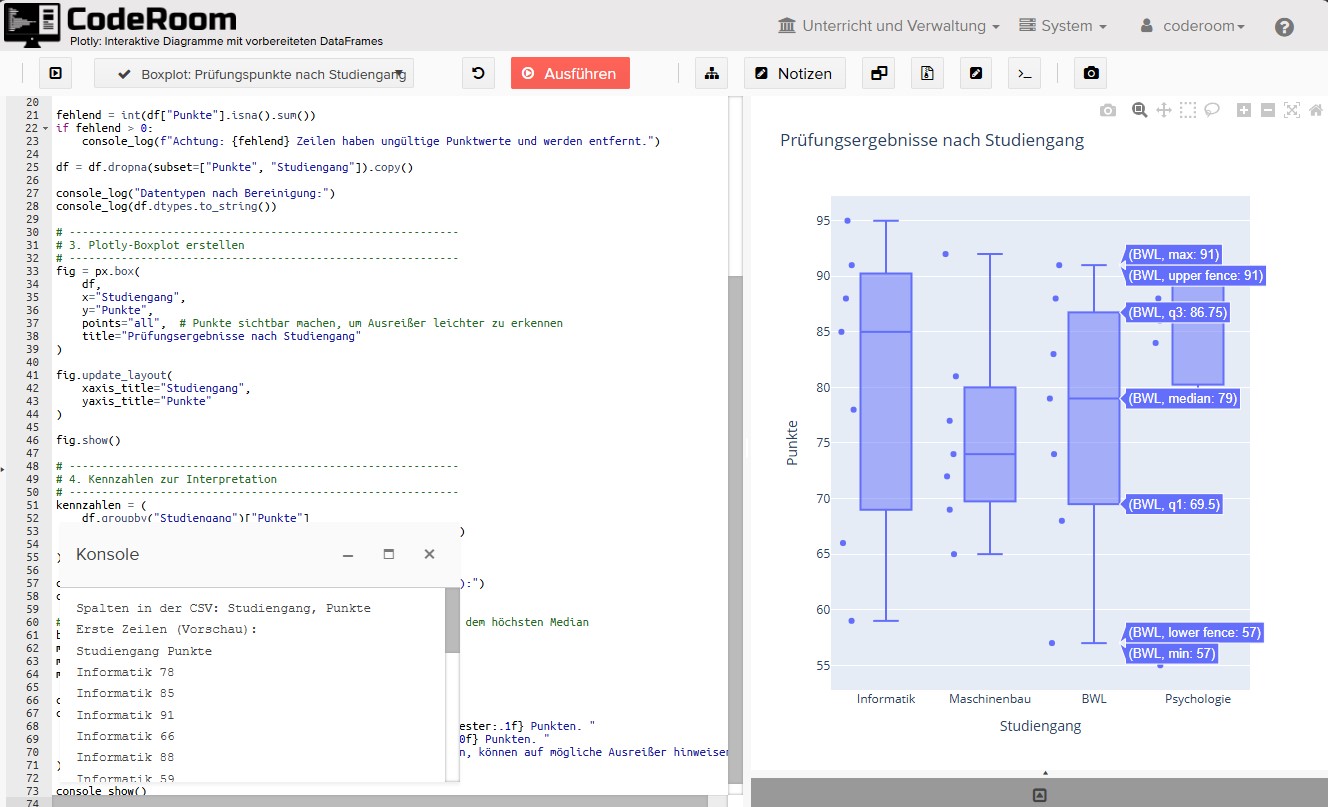
Task: Minimize the Konsole window
Action: 348,554
